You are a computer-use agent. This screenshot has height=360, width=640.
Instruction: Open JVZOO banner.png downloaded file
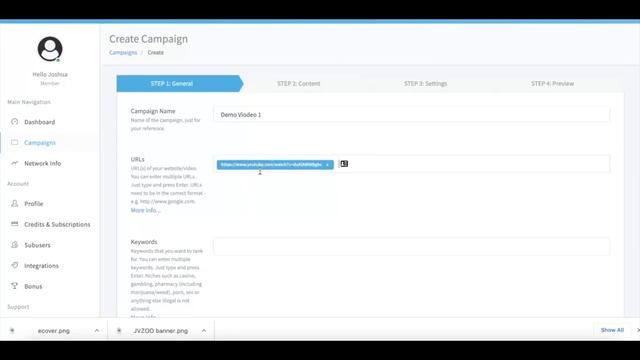(160, 331)
